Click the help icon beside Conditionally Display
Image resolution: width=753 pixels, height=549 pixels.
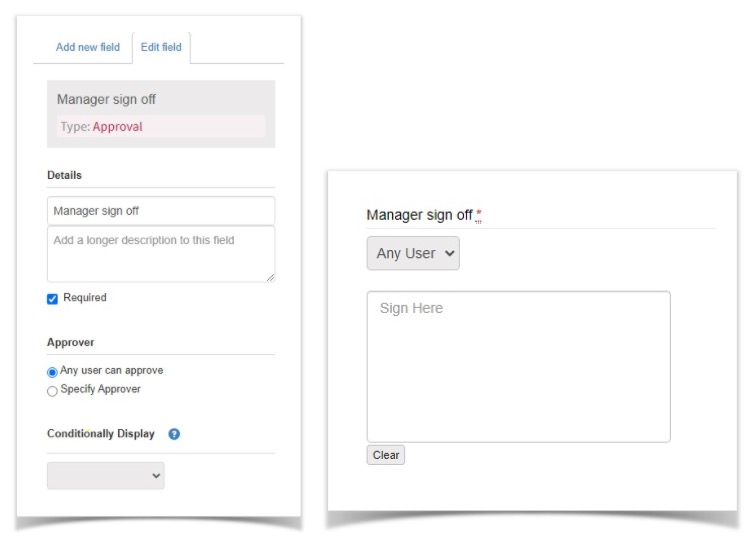point(174,434)
